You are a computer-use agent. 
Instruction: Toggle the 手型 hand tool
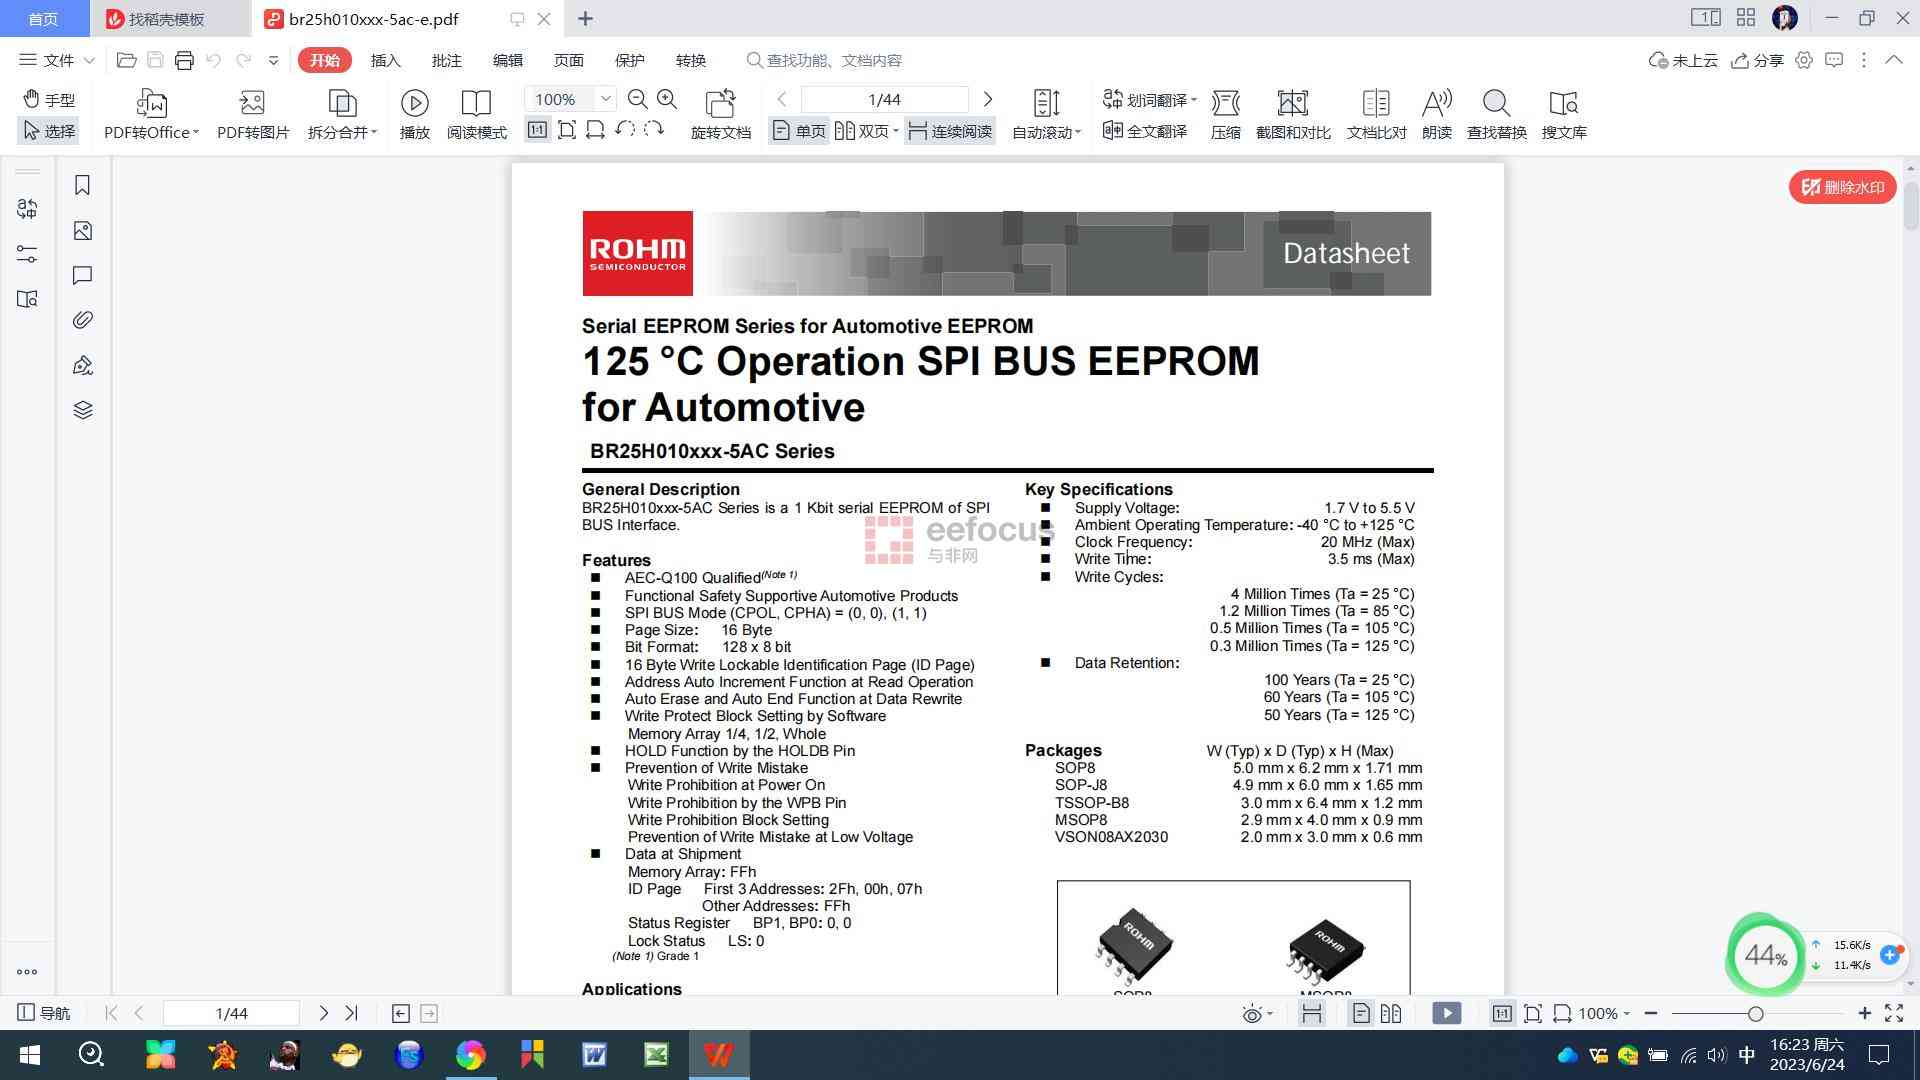point(49,99)
